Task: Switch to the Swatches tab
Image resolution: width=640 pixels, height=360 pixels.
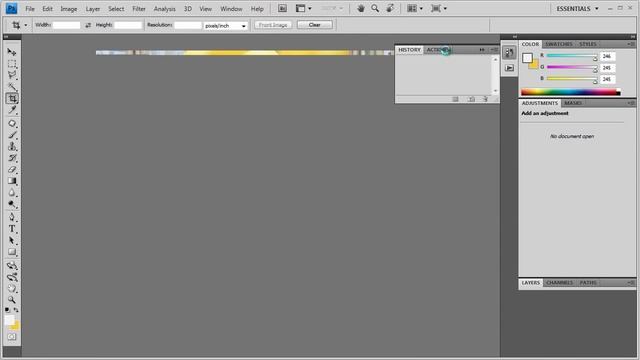Action: (x=558, y=44)
